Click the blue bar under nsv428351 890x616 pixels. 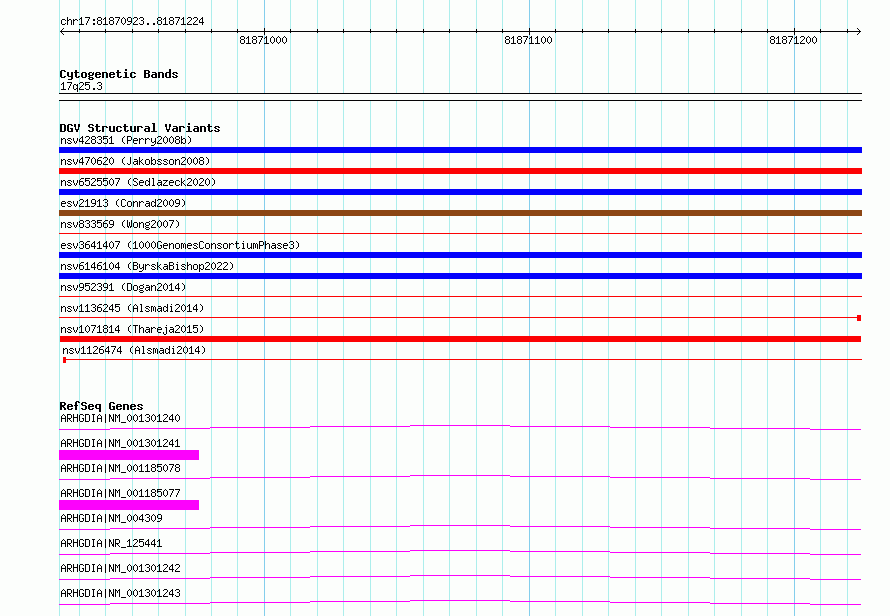(x=460, y=150)
